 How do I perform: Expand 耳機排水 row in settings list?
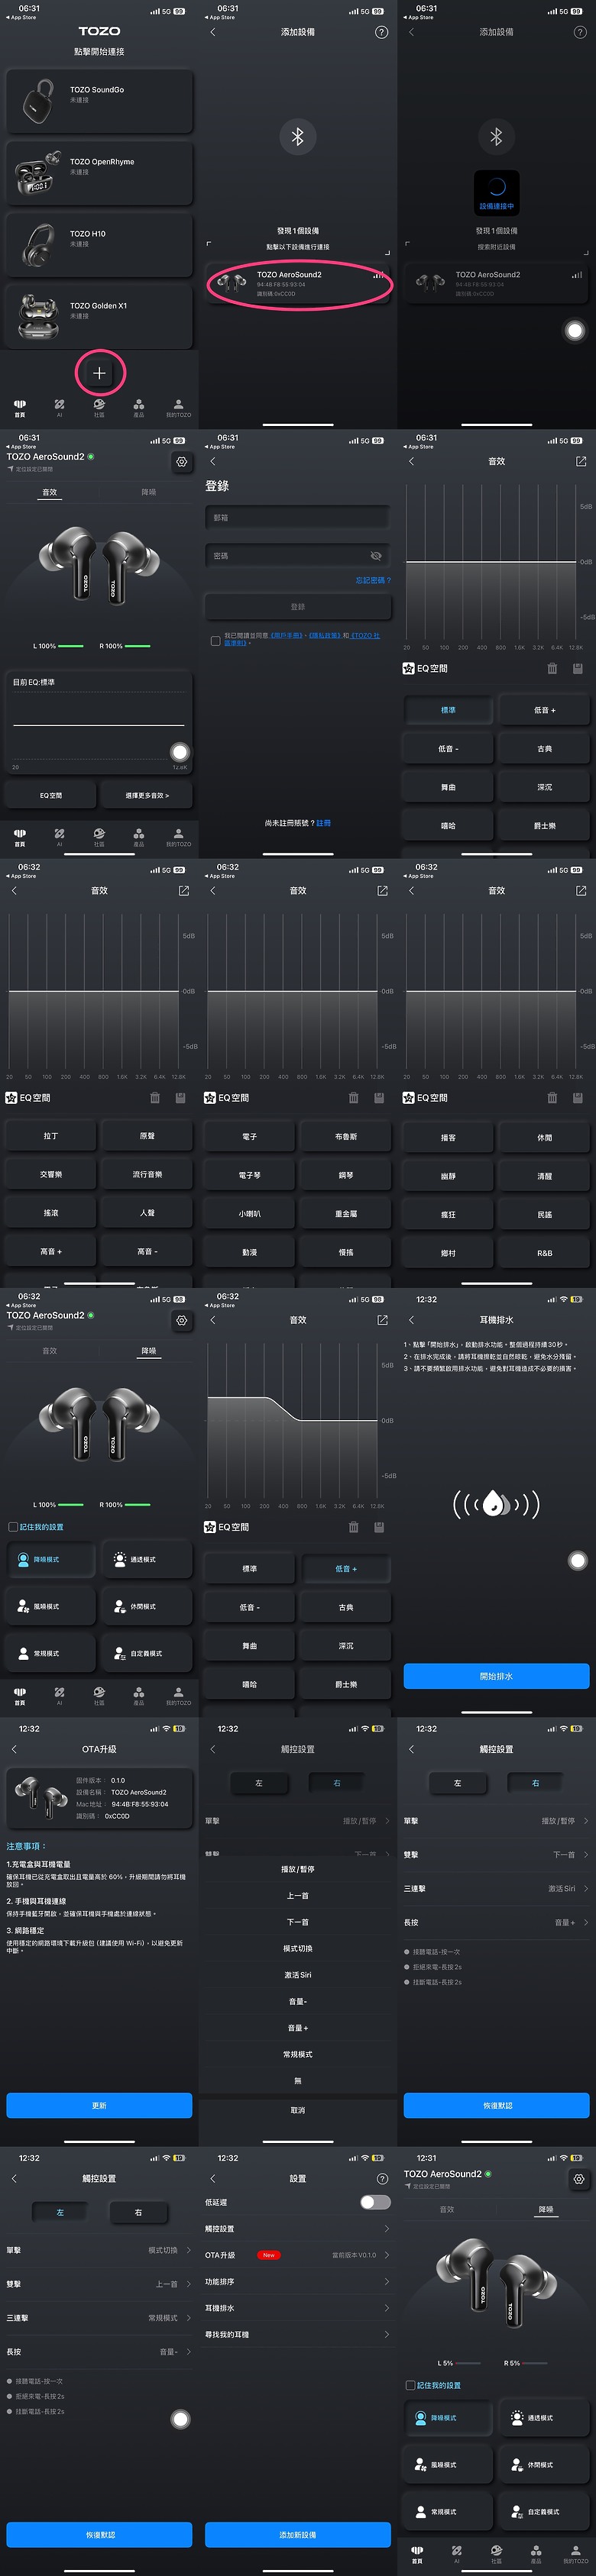point(298,2308)
